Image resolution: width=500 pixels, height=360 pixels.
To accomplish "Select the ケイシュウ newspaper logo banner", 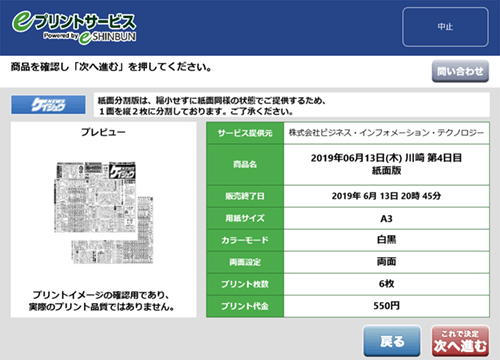I will [x=48, y=105].
